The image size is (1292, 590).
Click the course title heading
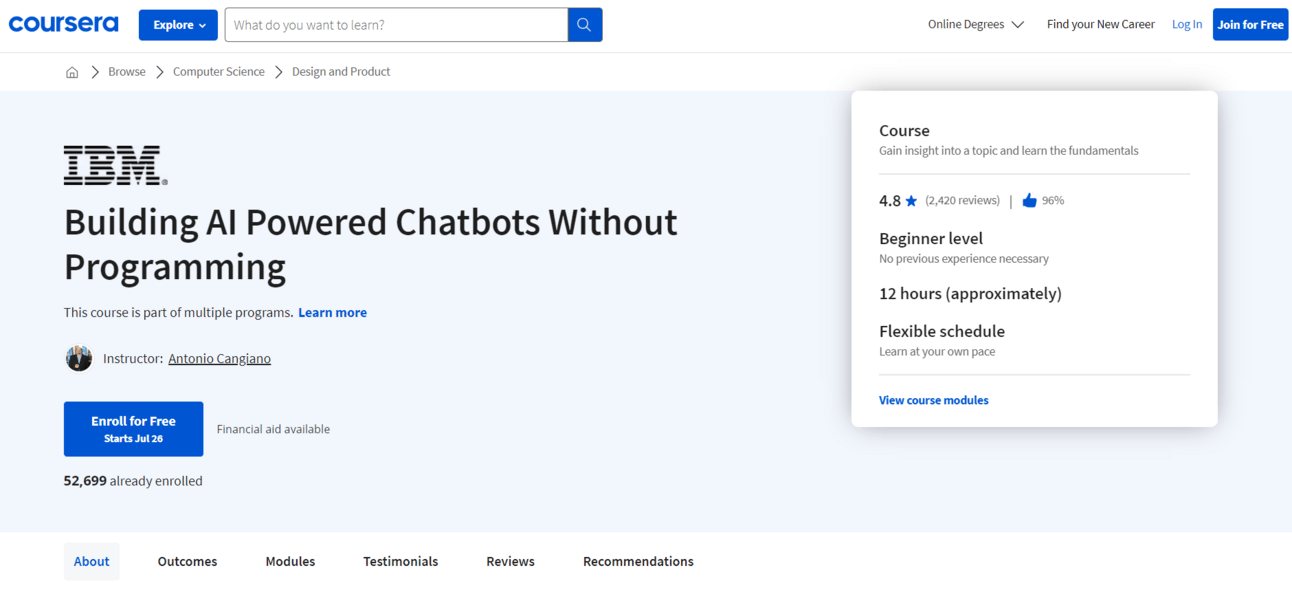tap(371, 244)
